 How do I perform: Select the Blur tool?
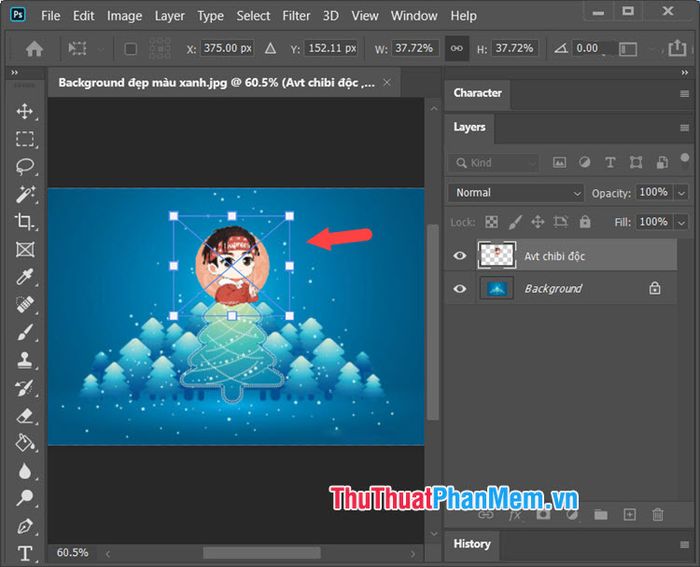point(25,471)
